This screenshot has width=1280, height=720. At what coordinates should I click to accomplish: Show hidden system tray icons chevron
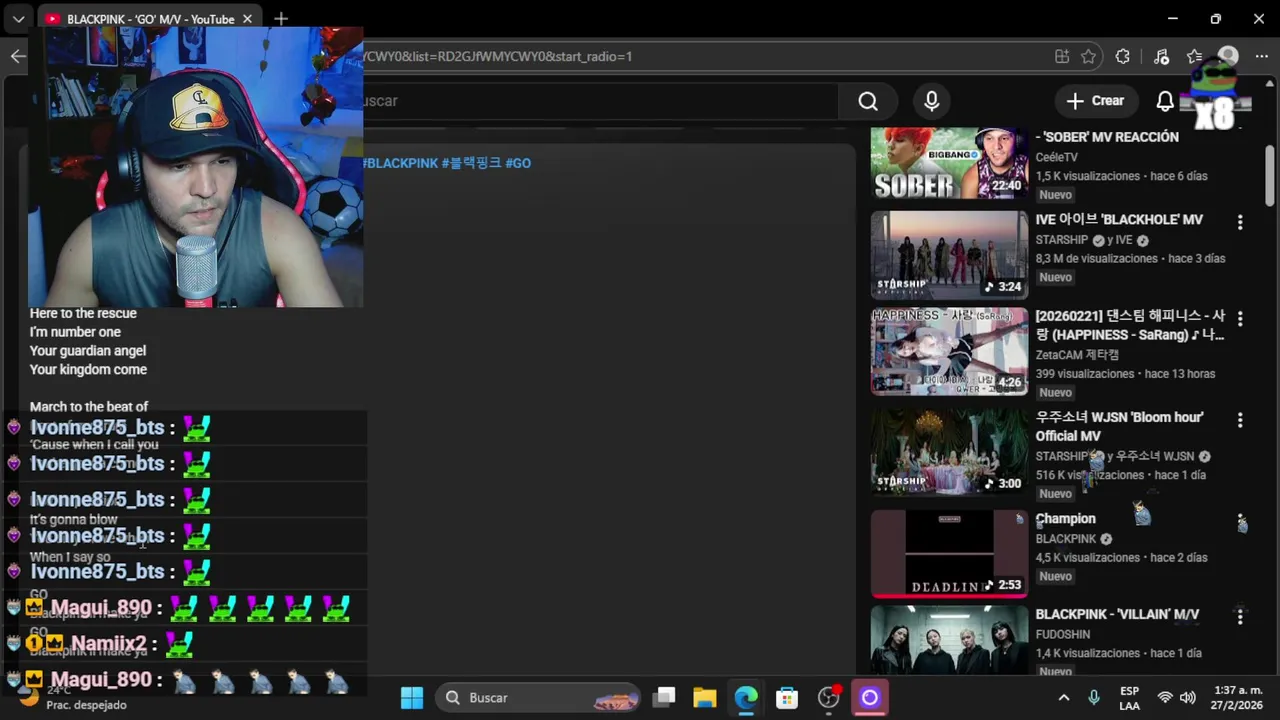pos(1064,698)
